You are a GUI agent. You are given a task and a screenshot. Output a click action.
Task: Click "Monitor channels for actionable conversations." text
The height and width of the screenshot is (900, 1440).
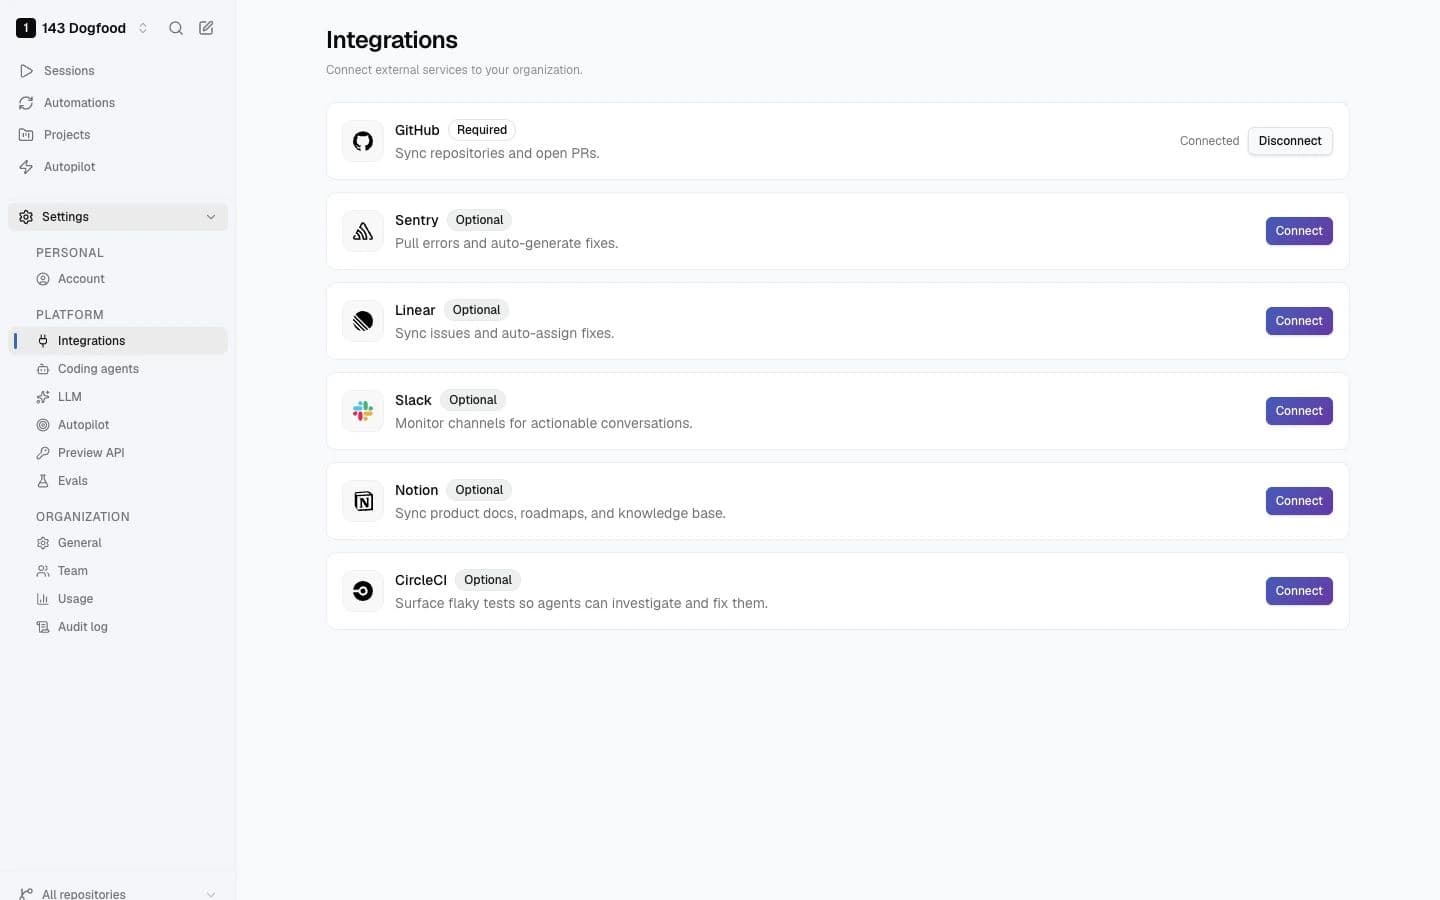(543, 423)
